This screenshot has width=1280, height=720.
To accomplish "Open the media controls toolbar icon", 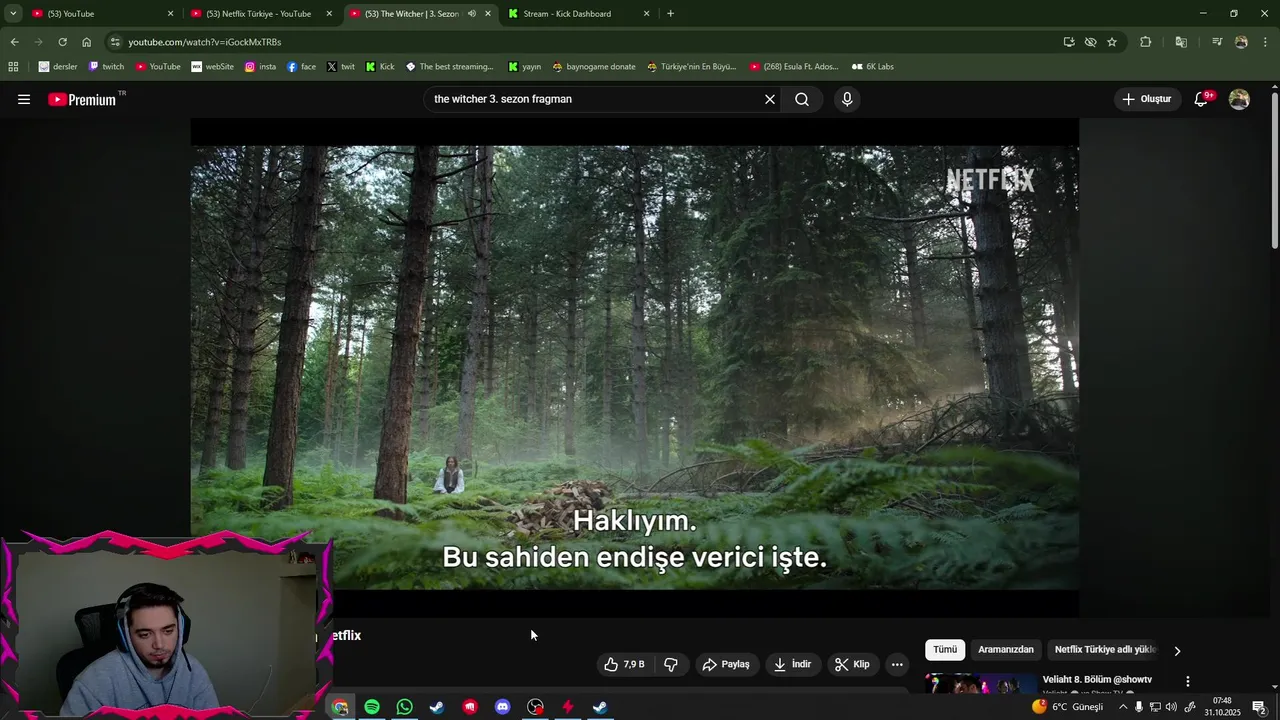I will point(1217,42).
